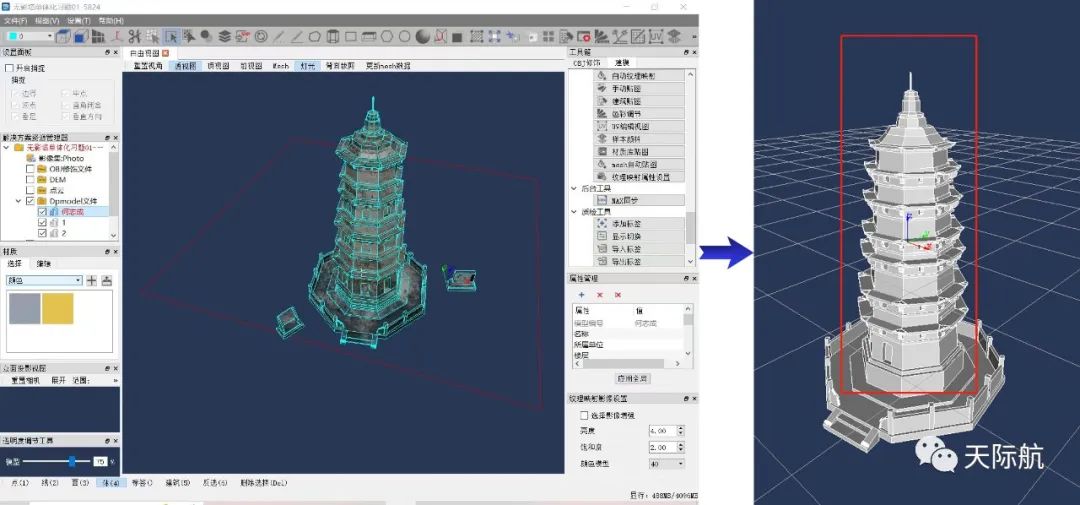The width and height of the screenshot is (1080, 505).
Task: Check the image enhancement checkbox in texture settings
Action: click(x=585, y=415)
